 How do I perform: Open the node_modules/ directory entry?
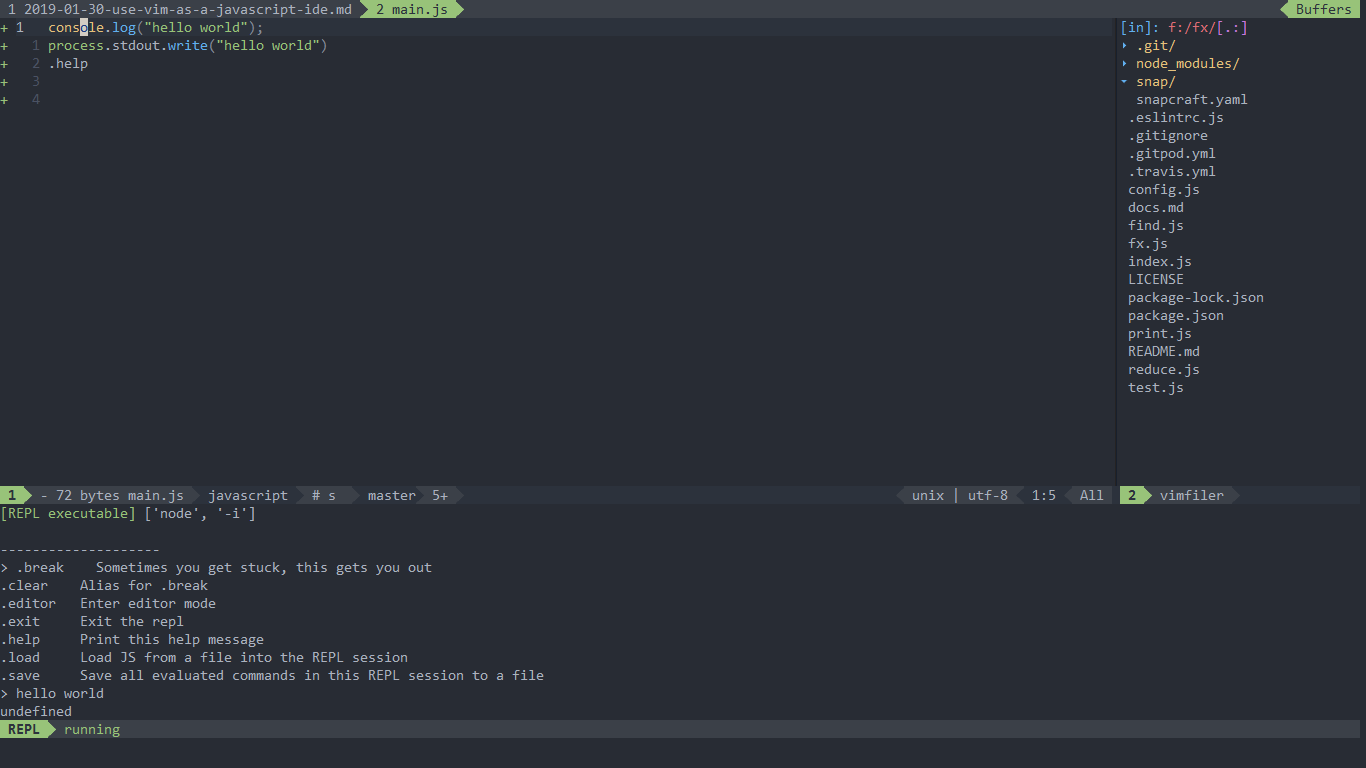coord(1188,63)
